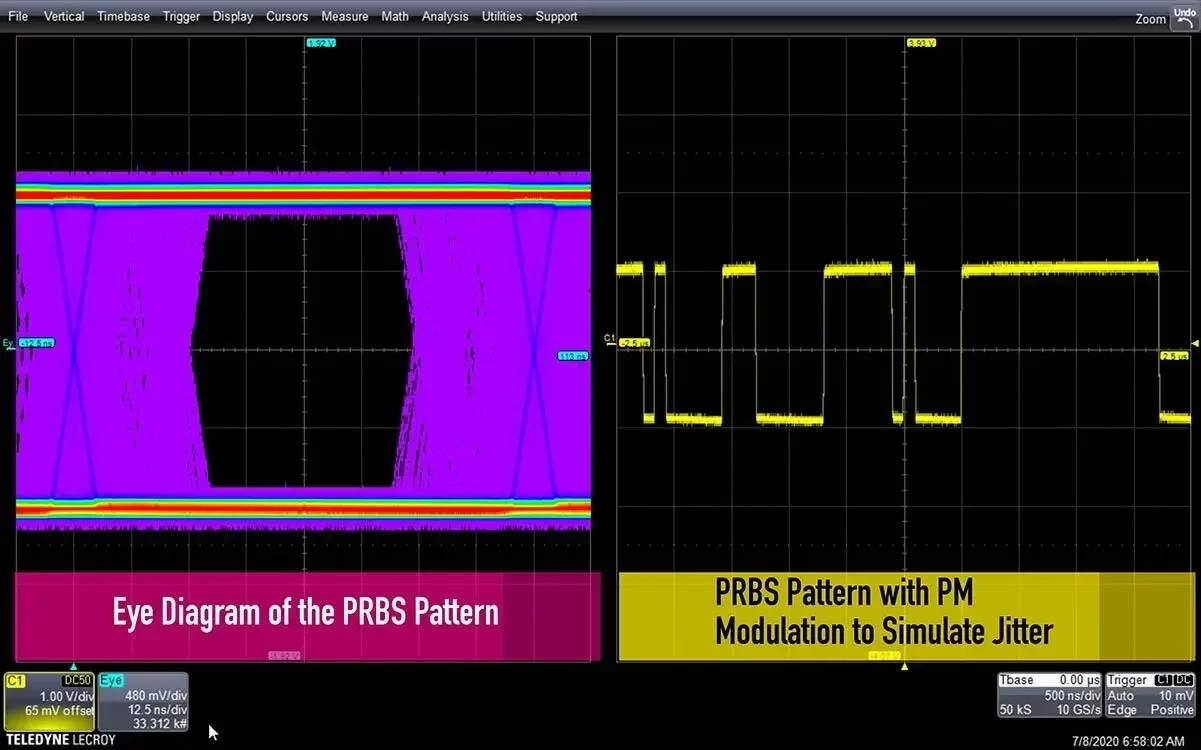The height and width of the screenshot is (750, 1201).
Task: Expand the Display menu
Action: click(x=233, y=16)
